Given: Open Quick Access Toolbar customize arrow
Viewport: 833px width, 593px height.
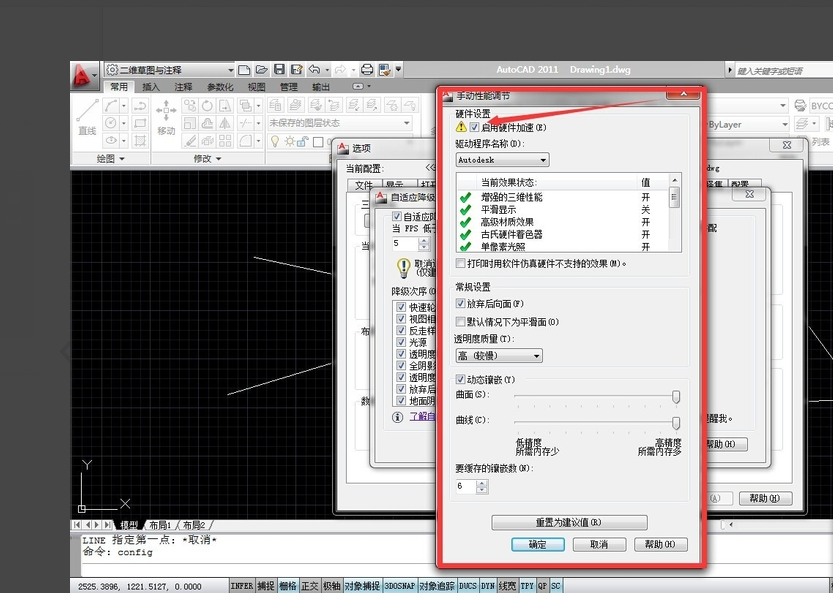Looking at the screenshot, I should [x=398, y=70].
